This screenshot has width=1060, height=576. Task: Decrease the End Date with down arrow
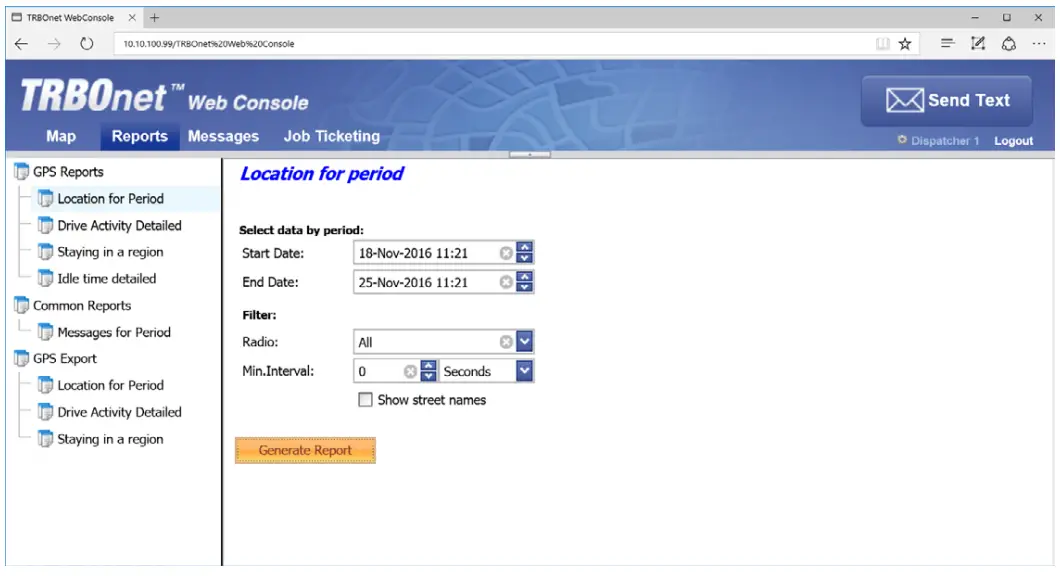point(525,287)
